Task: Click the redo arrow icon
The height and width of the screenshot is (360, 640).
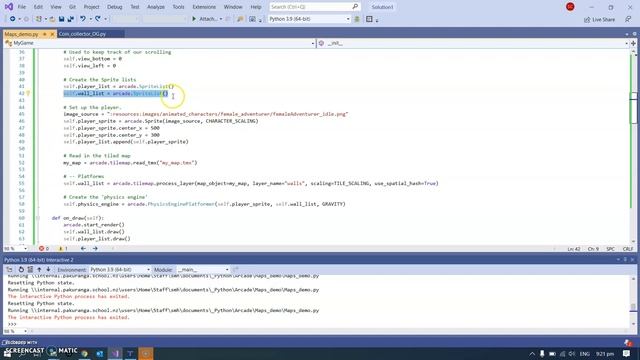Action: click(x=98, y=19)
